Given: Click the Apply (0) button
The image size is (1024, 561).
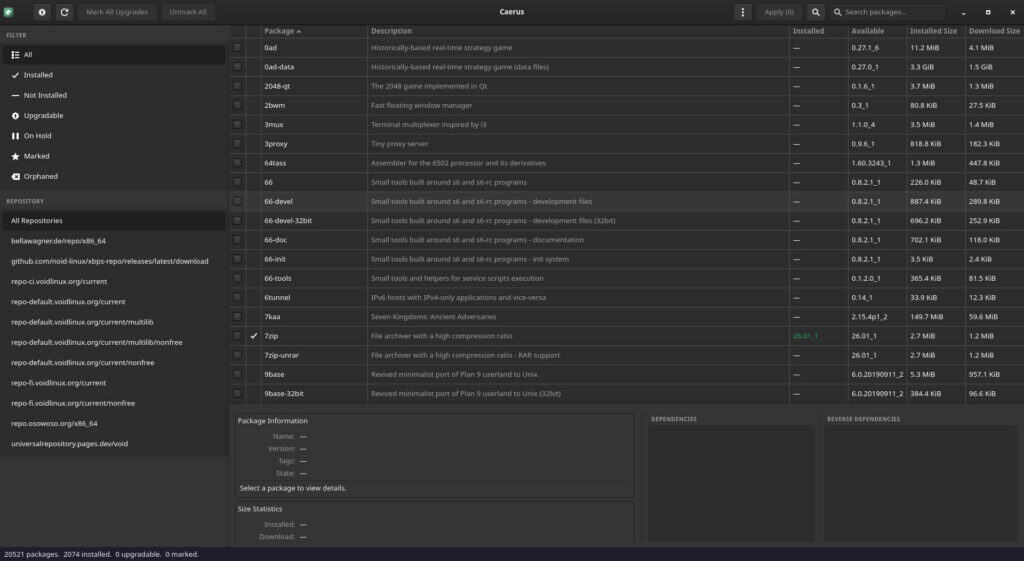Looking at the screenshot, I should [x=779, y=12].
